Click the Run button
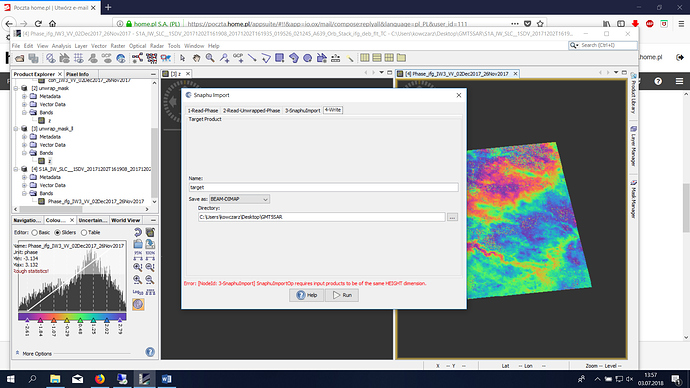Image resolution: width=690 pixels, height=388 pixels. 342,295
